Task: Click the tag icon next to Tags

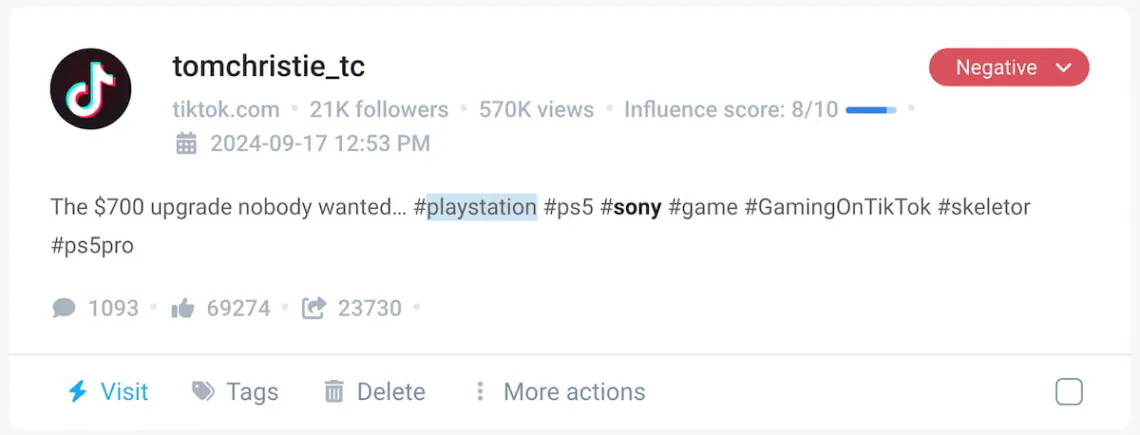Action: (204, 391)
